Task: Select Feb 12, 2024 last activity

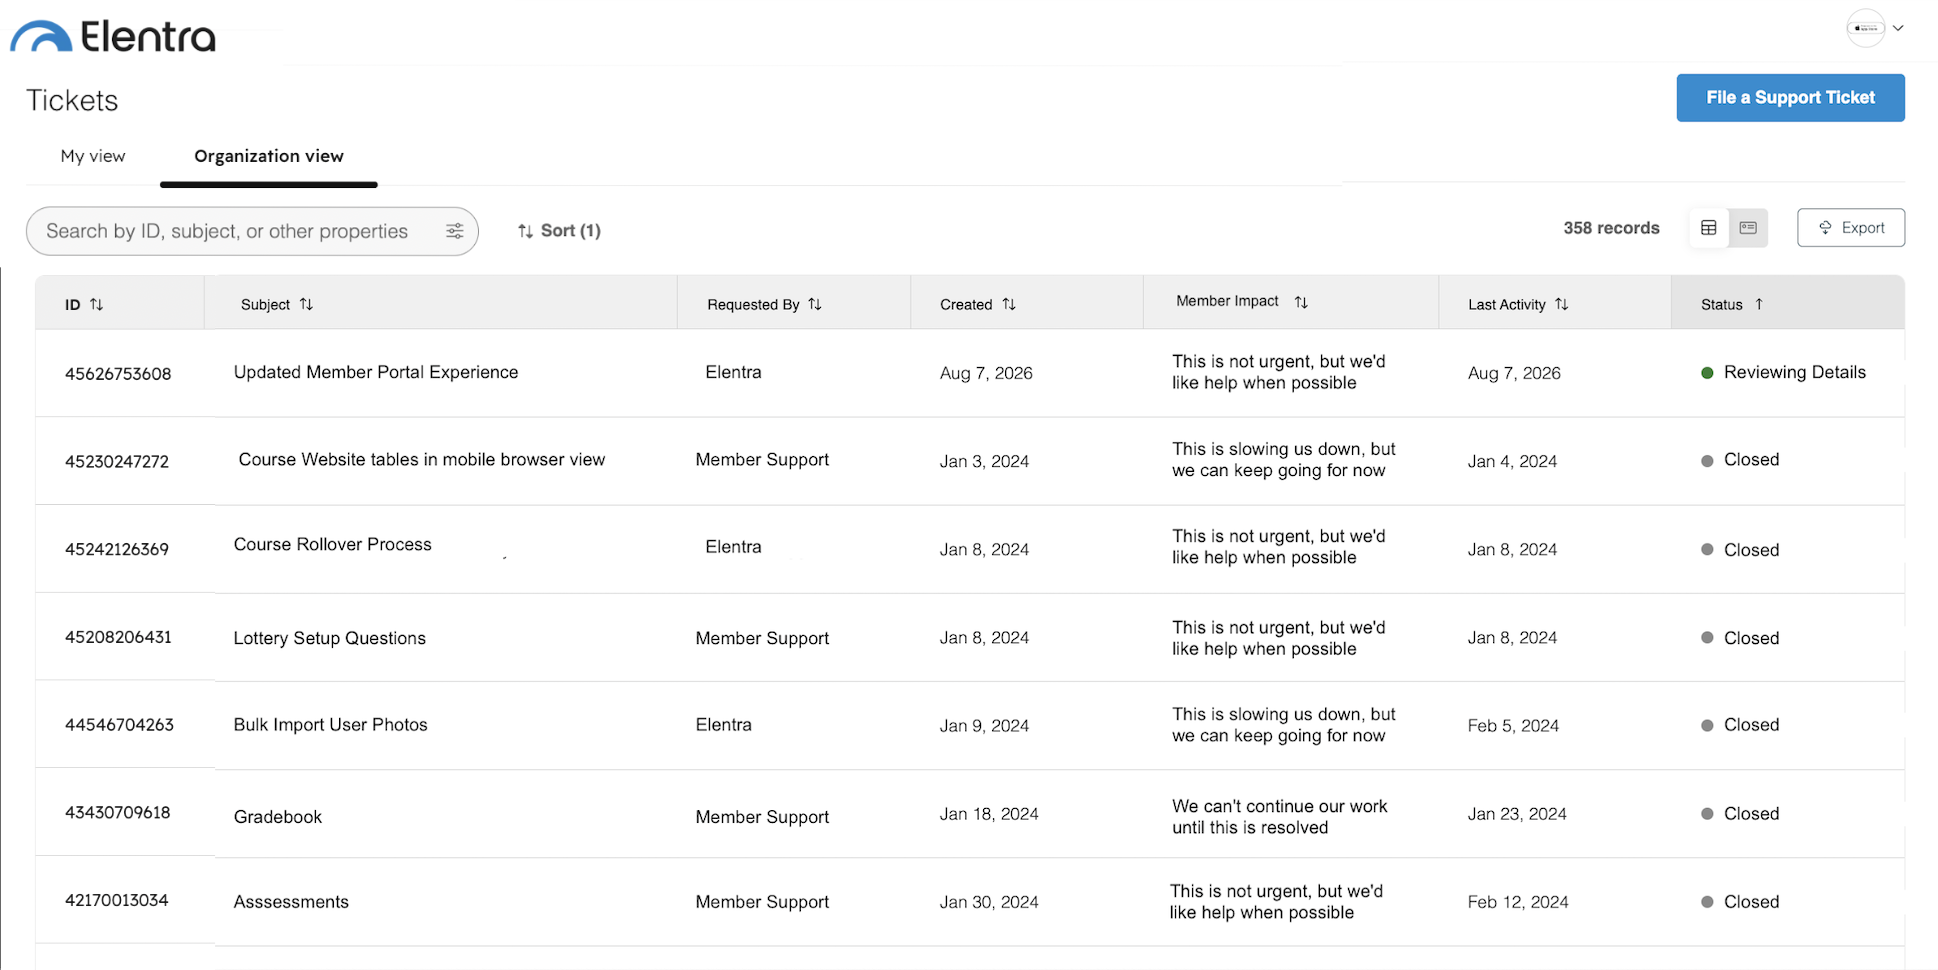Action: pyautogui.click(x=1518, y=902)
